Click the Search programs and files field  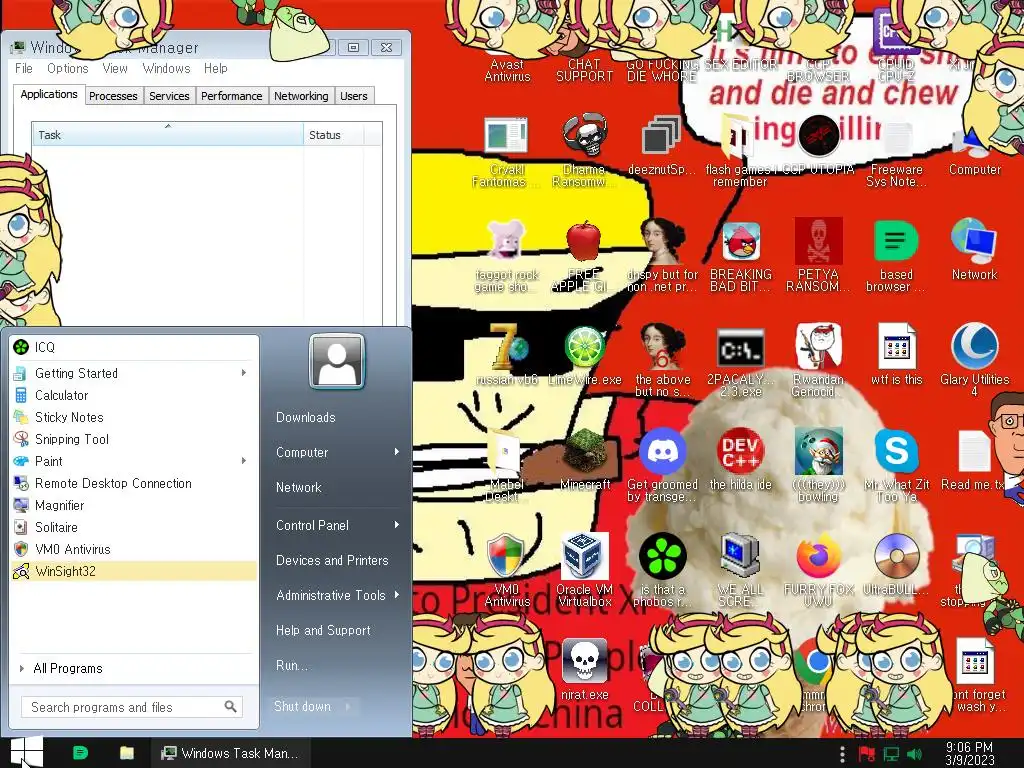[x=132, y=707]
